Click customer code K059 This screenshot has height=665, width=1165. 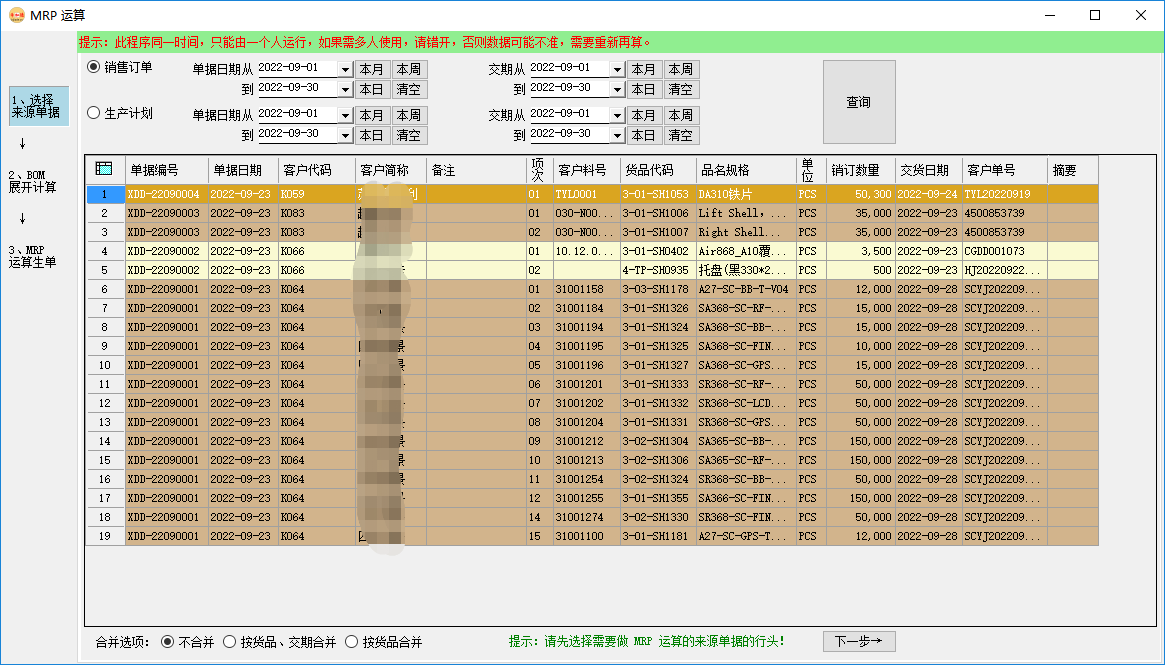pos(317,194)
